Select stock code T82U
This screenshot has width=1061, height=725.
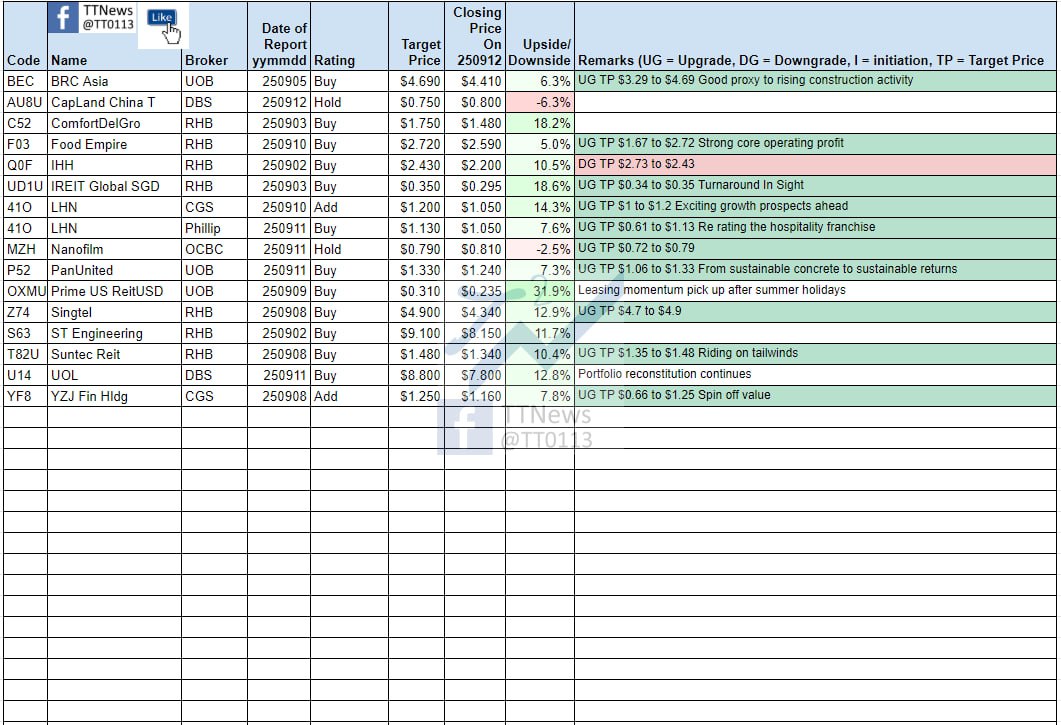[24, 354]
